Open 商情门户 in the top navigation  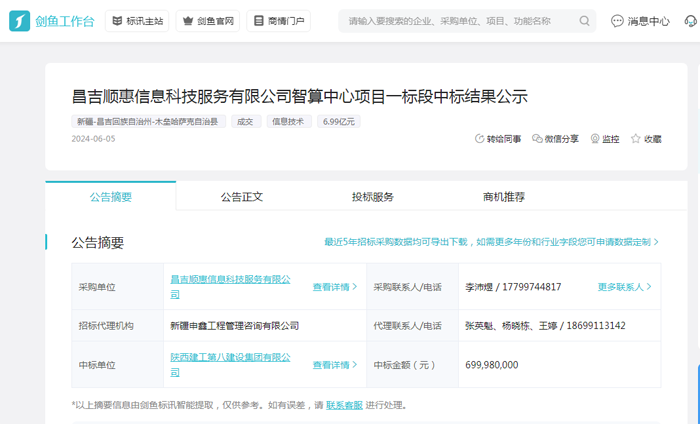278,21
